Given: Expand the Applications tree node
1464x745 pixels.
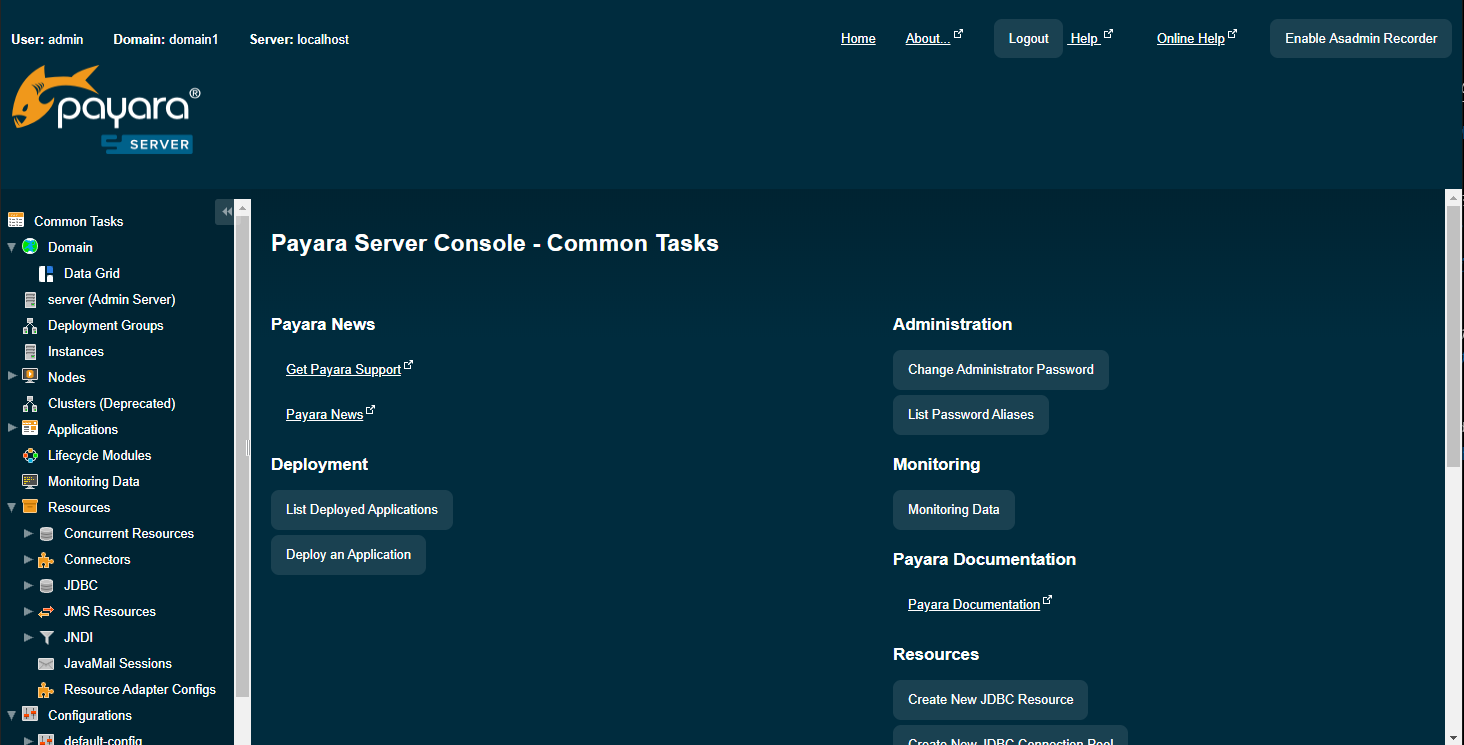Looking at the screenshot, I should click(12, 428).
